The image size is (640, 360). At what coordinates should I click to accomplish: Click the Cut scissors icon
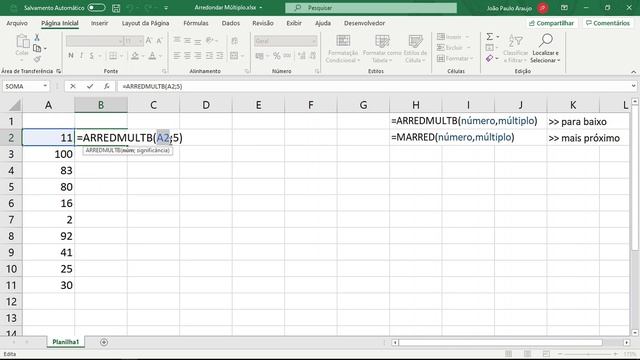pos(37,38)
